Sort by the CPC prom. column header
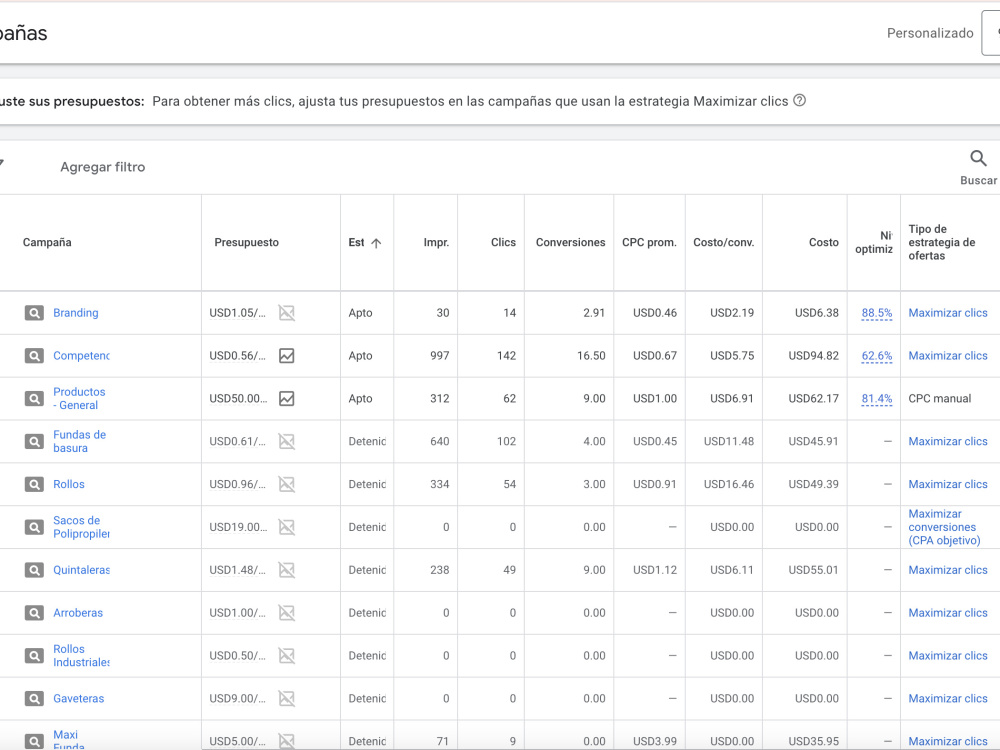Viewport: 1000px width, 750px height. pyautogui.click(x=649, y=242)
